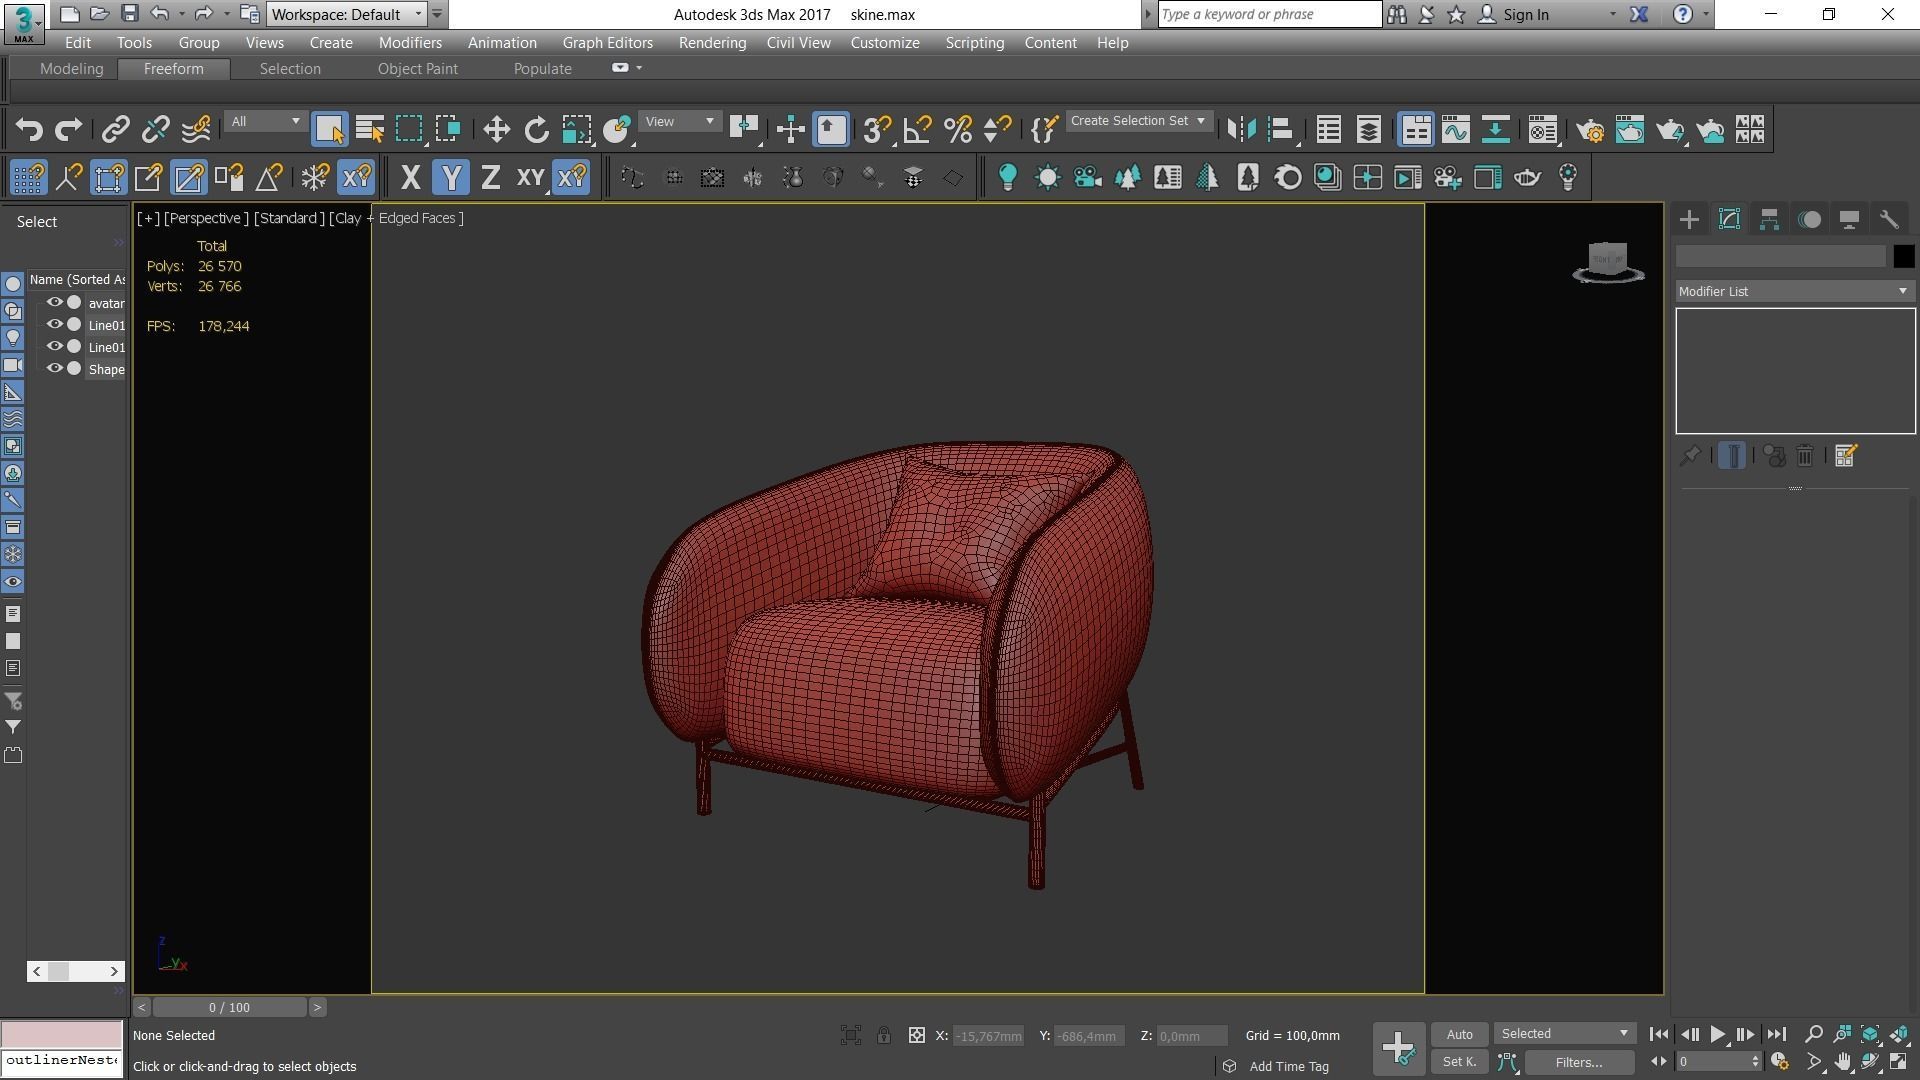
Task: Click the Play Animation button
Action: point(1717,1035)
